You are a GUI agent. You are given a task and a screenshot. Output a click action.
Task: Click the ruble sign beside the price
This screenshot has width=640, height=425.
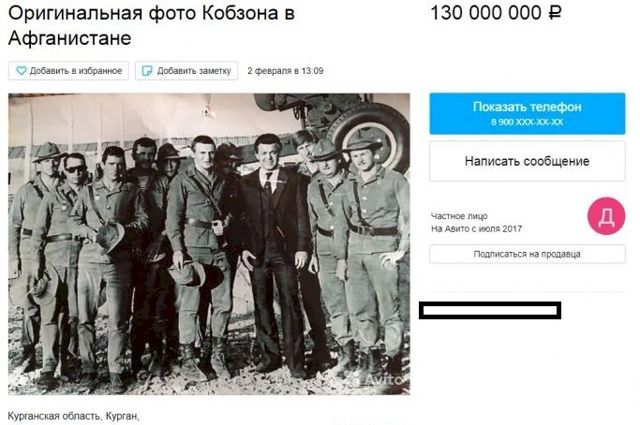555,13
